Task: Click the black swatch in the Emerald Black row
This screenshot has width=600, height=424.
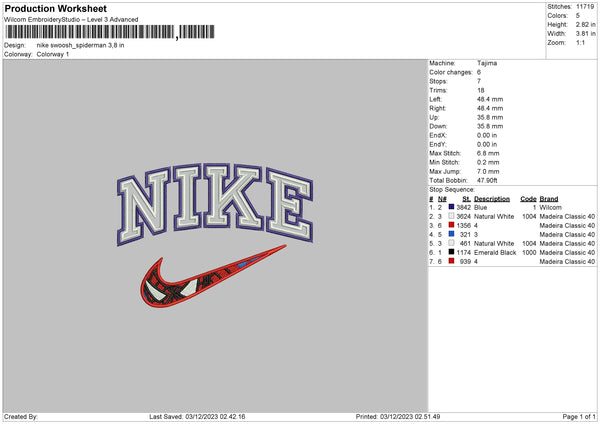Action: pyautogui.click(x=452, y=252)
